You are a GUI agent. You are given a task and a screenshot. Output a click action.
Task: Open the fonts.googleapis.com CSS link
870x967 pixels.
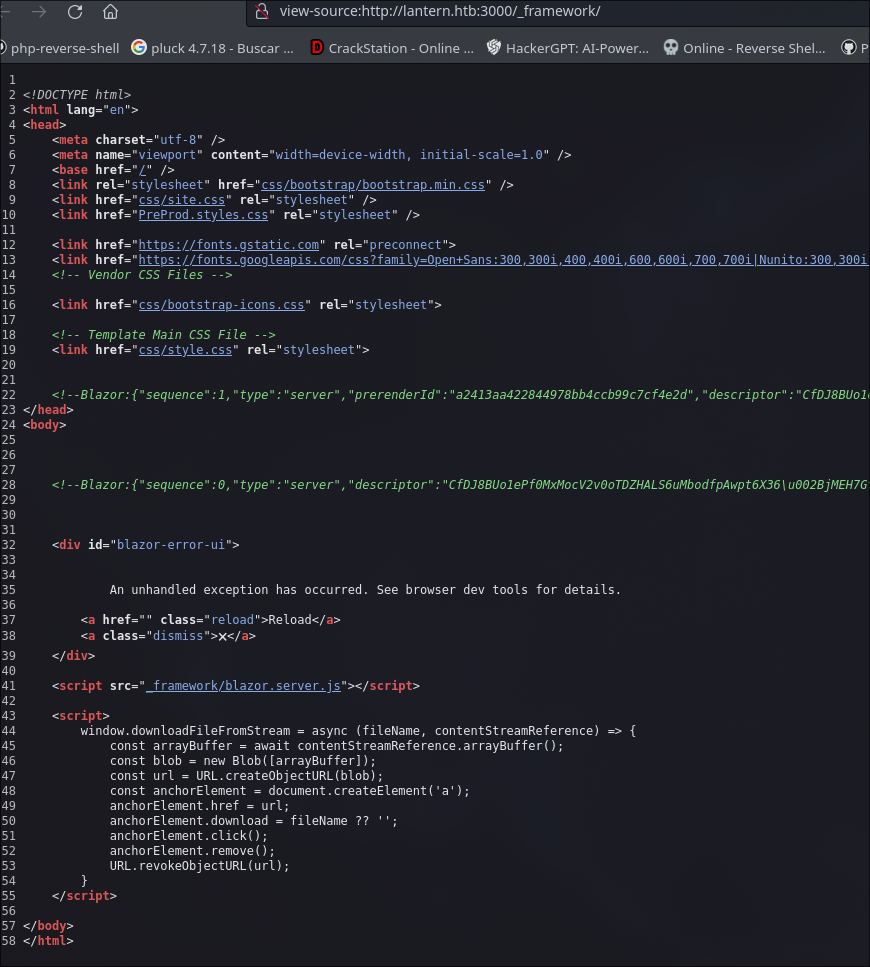click(x=503, y=260)
